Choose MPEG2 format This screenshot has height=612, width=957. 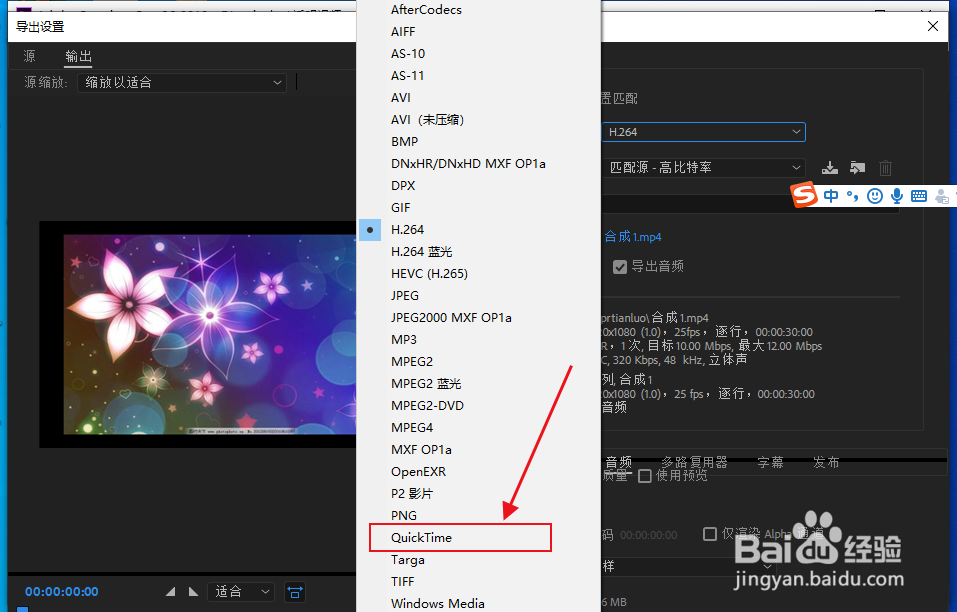click(x=412, y=361)
